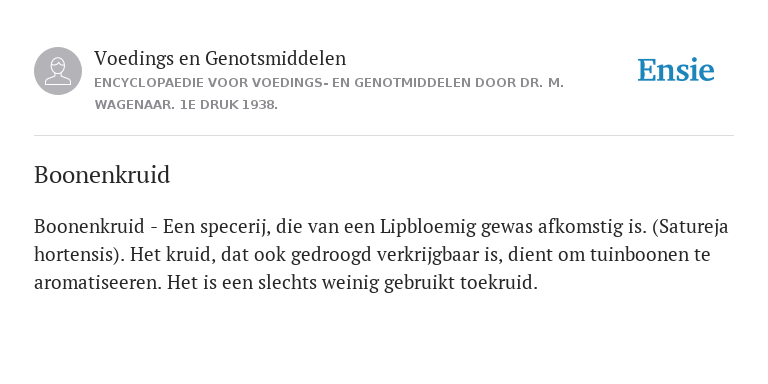Select the ENCYCLOPAEDIE VOOR VOEDINGS- subtitle line
768x384 pixels.
coord(329,83)
